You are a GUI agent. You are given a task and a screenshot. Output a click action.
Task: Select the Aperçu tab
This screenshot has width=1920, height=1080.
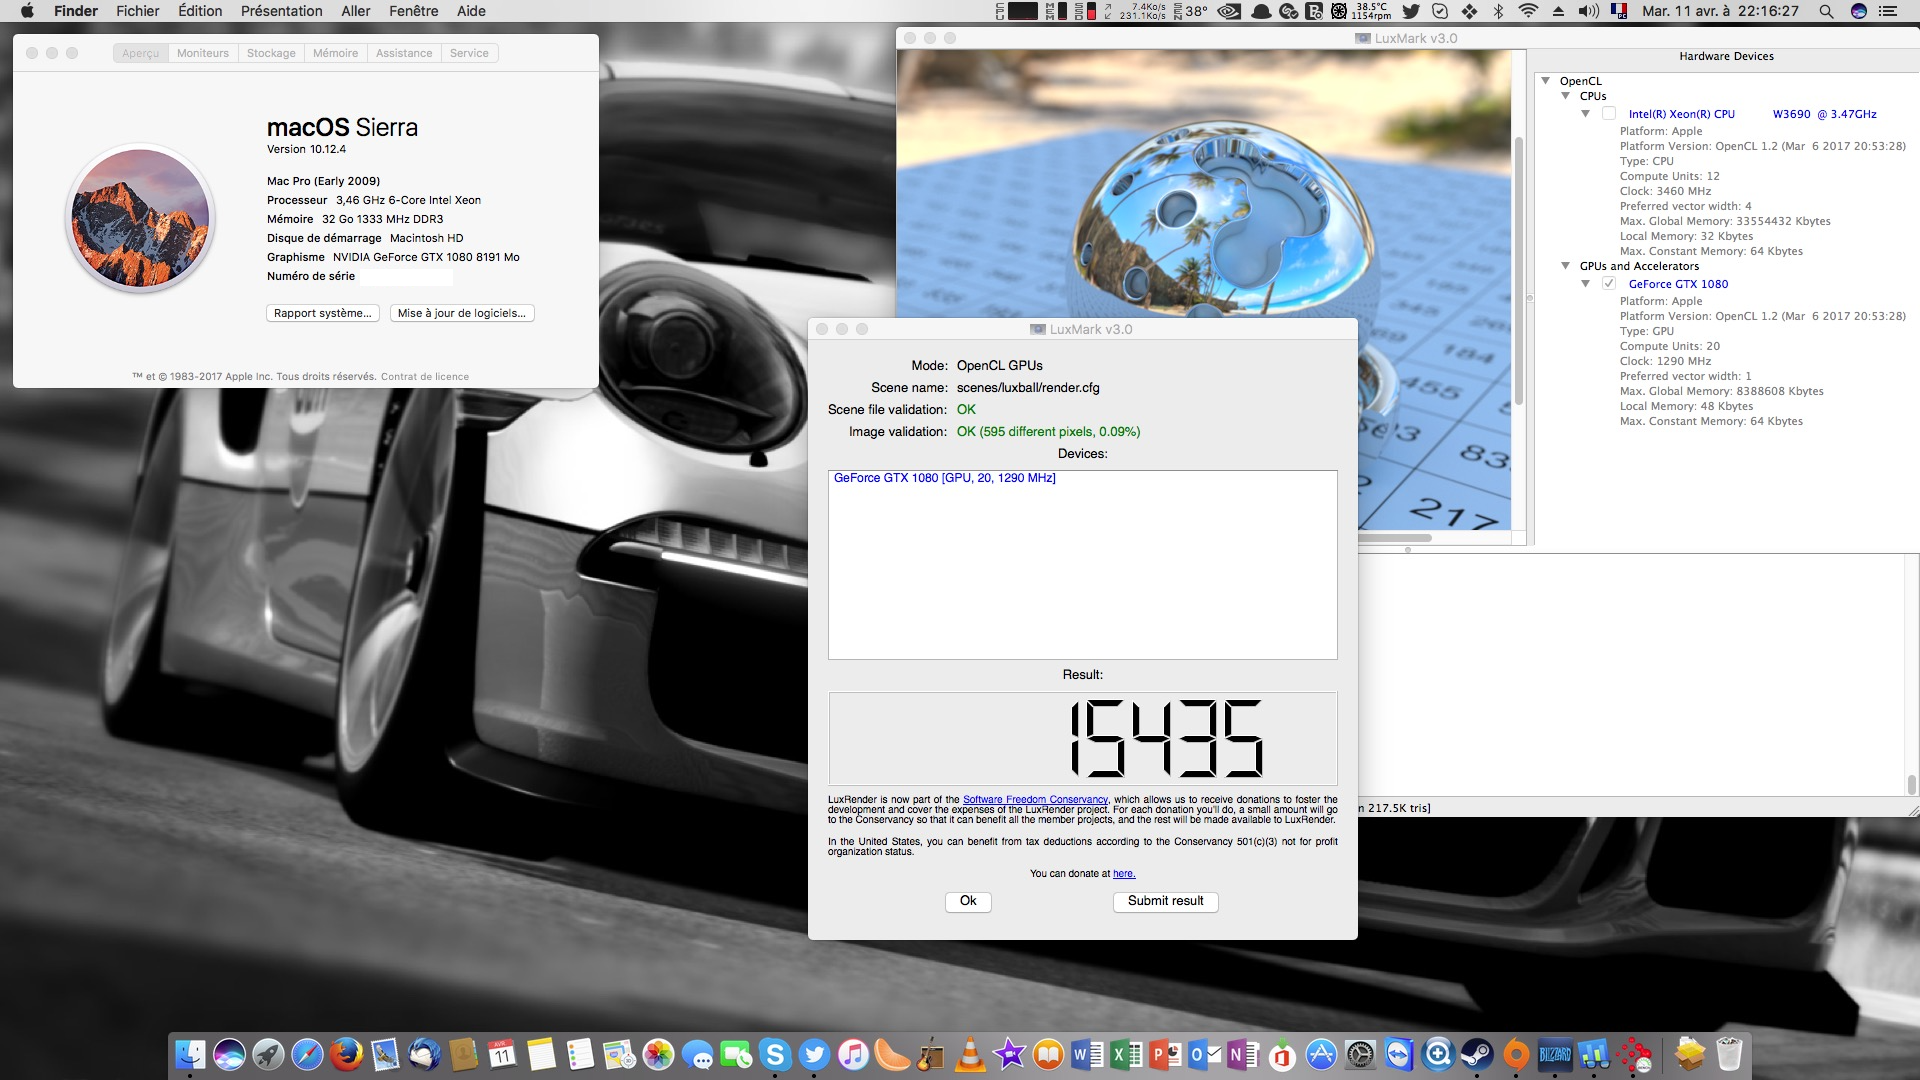[x=141, y=53]
